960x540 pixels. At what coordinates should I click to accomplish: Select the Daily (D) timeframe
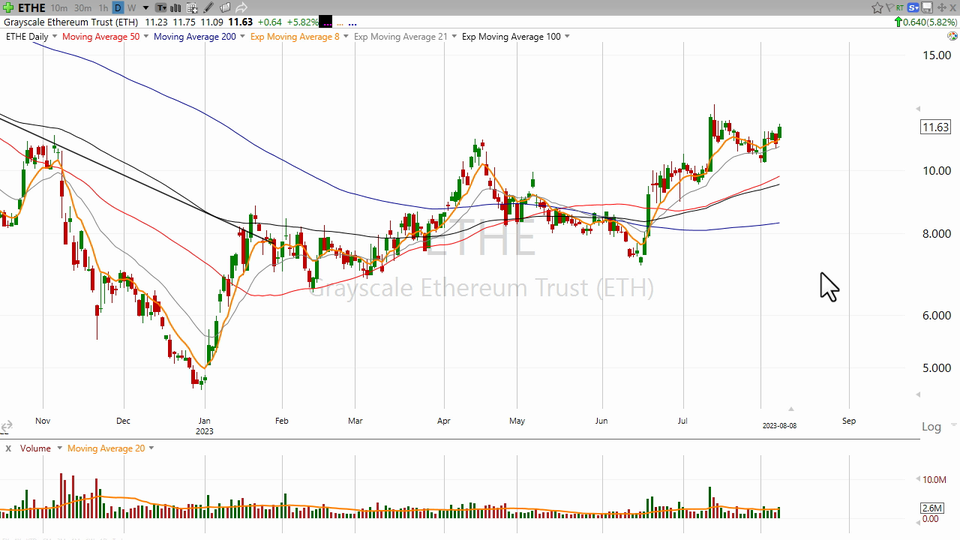[118, 8]
